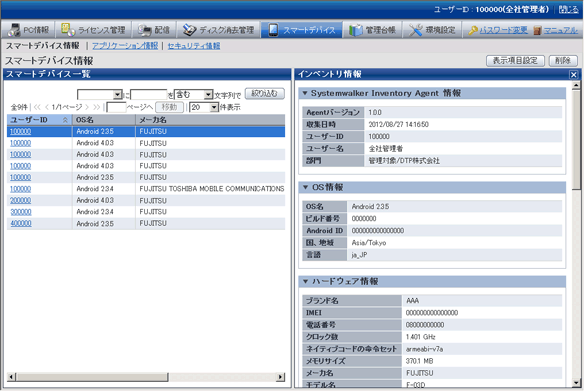This screenshot has width=584, height=391.
Task: Collapse the Systemwalker Inventory Agent 情報 section
Action: pos(305,93)
